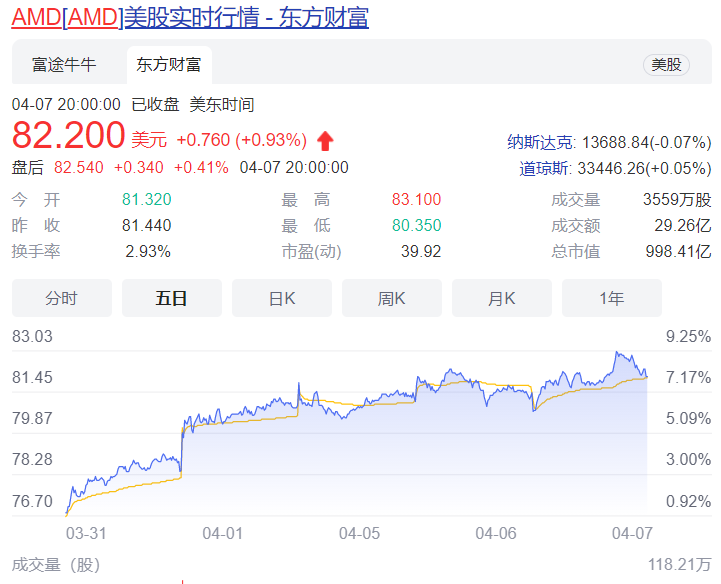721x584 pixels.
Task: Click the 7.17% percentage axis label
Action: 688,378
